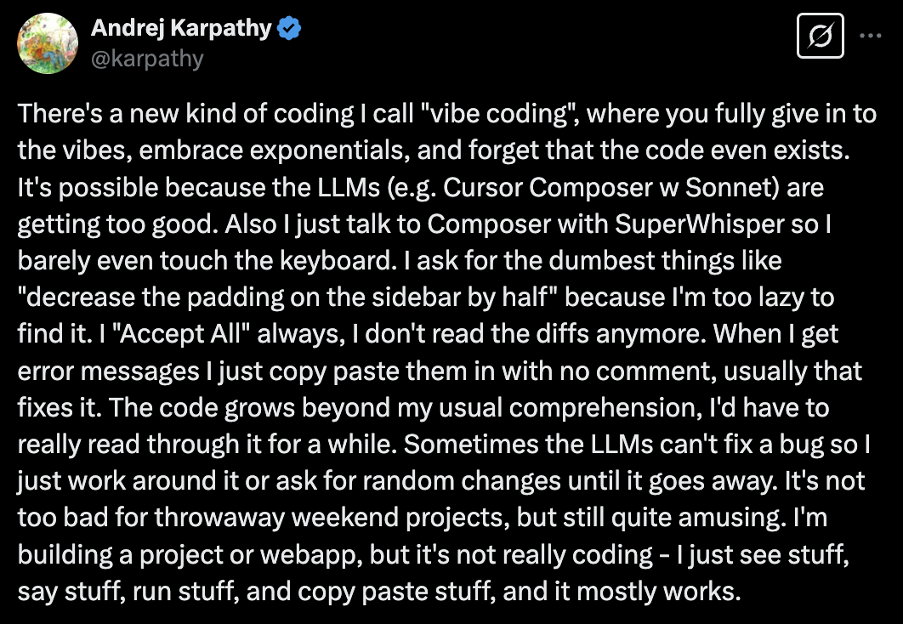This screenshot has width=904, height=624.
Task: Click the words "error messages" in the post
Action: point(108,371)
